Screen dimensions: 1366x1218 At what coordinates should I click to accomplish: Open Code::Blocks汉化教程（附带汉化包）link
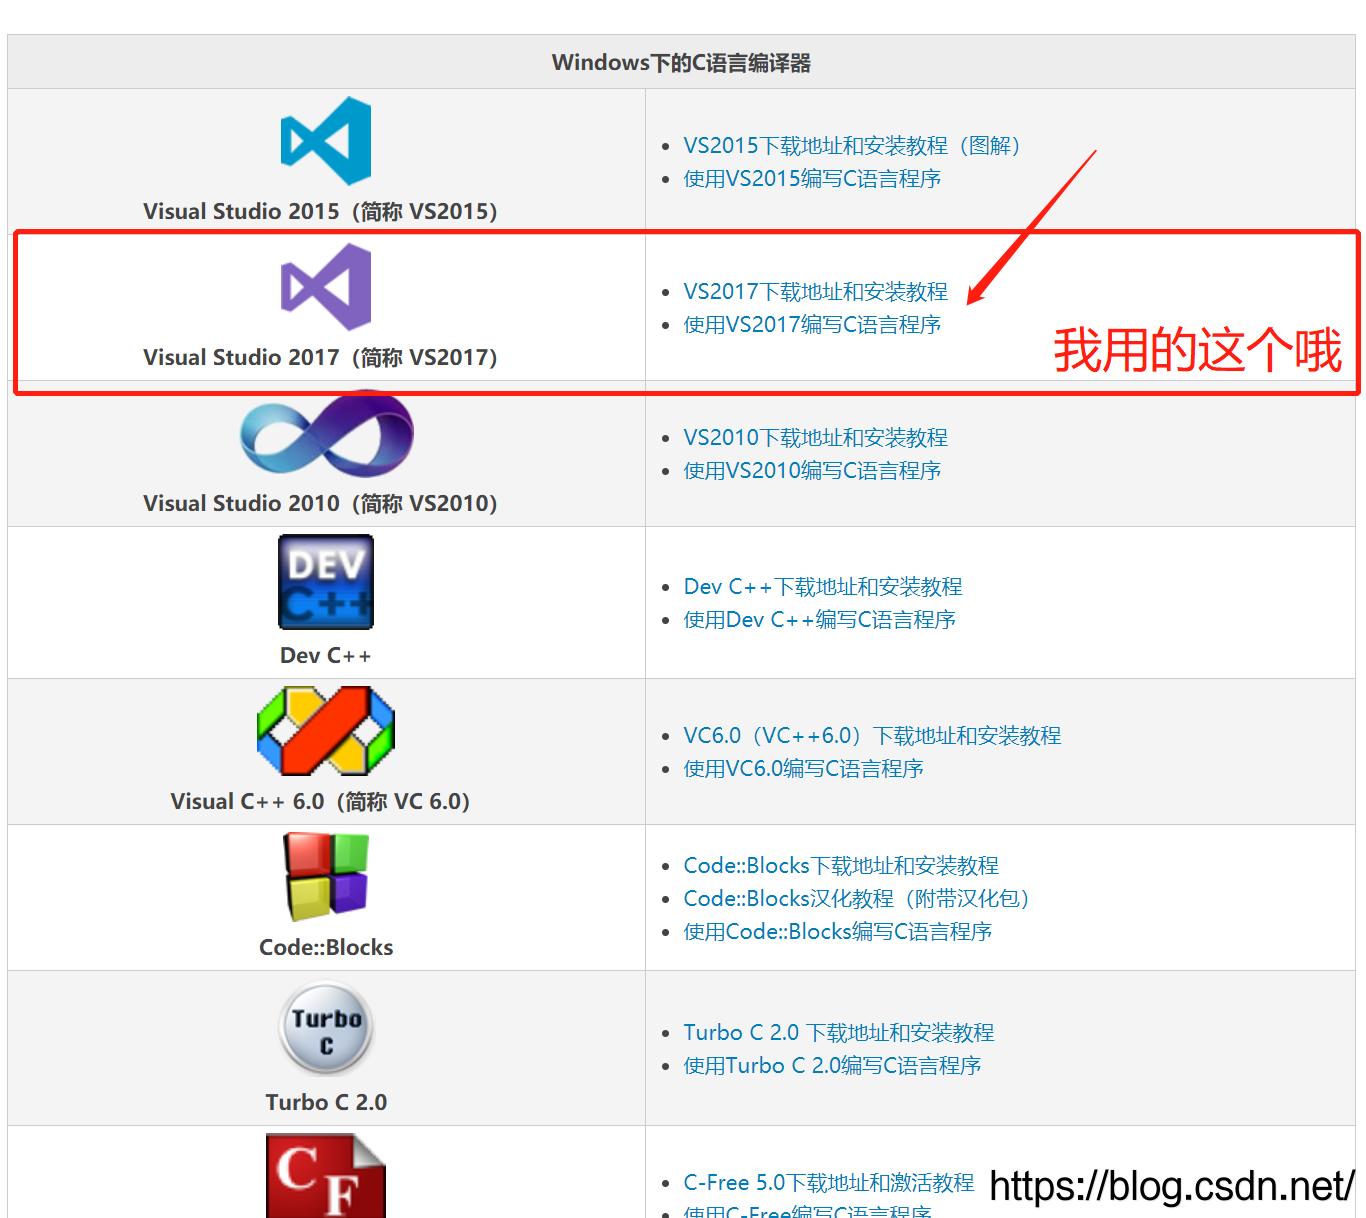pyautogui.click(x=856, y=899)
